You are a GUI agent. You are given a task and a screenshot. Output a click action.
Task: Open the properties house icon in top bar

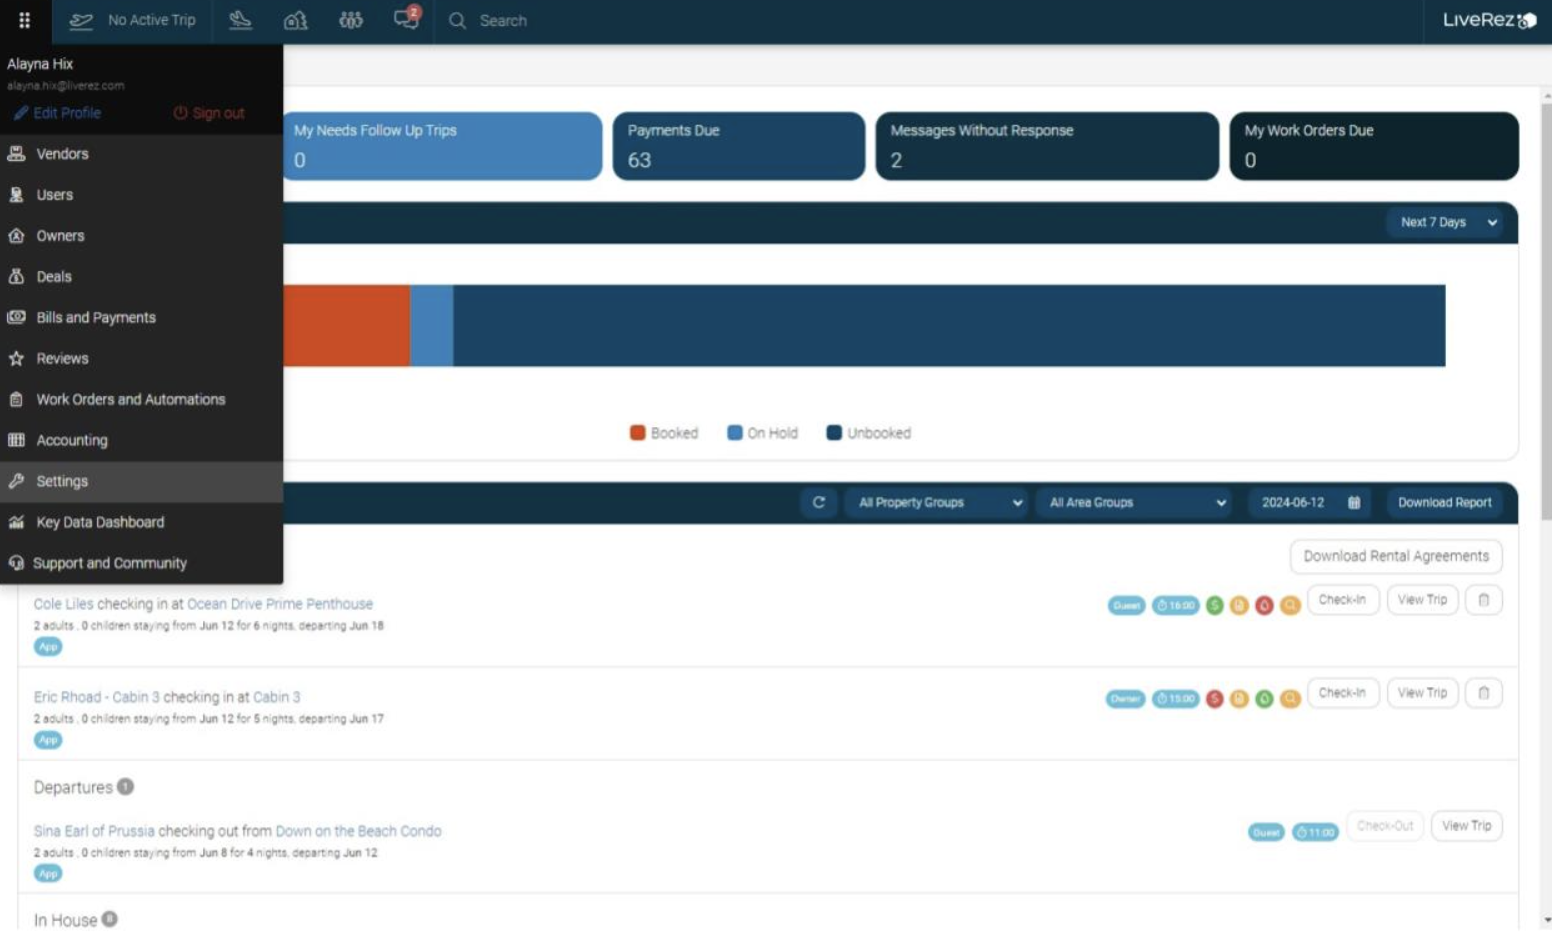pyautogui.click(x=295, y=20)
